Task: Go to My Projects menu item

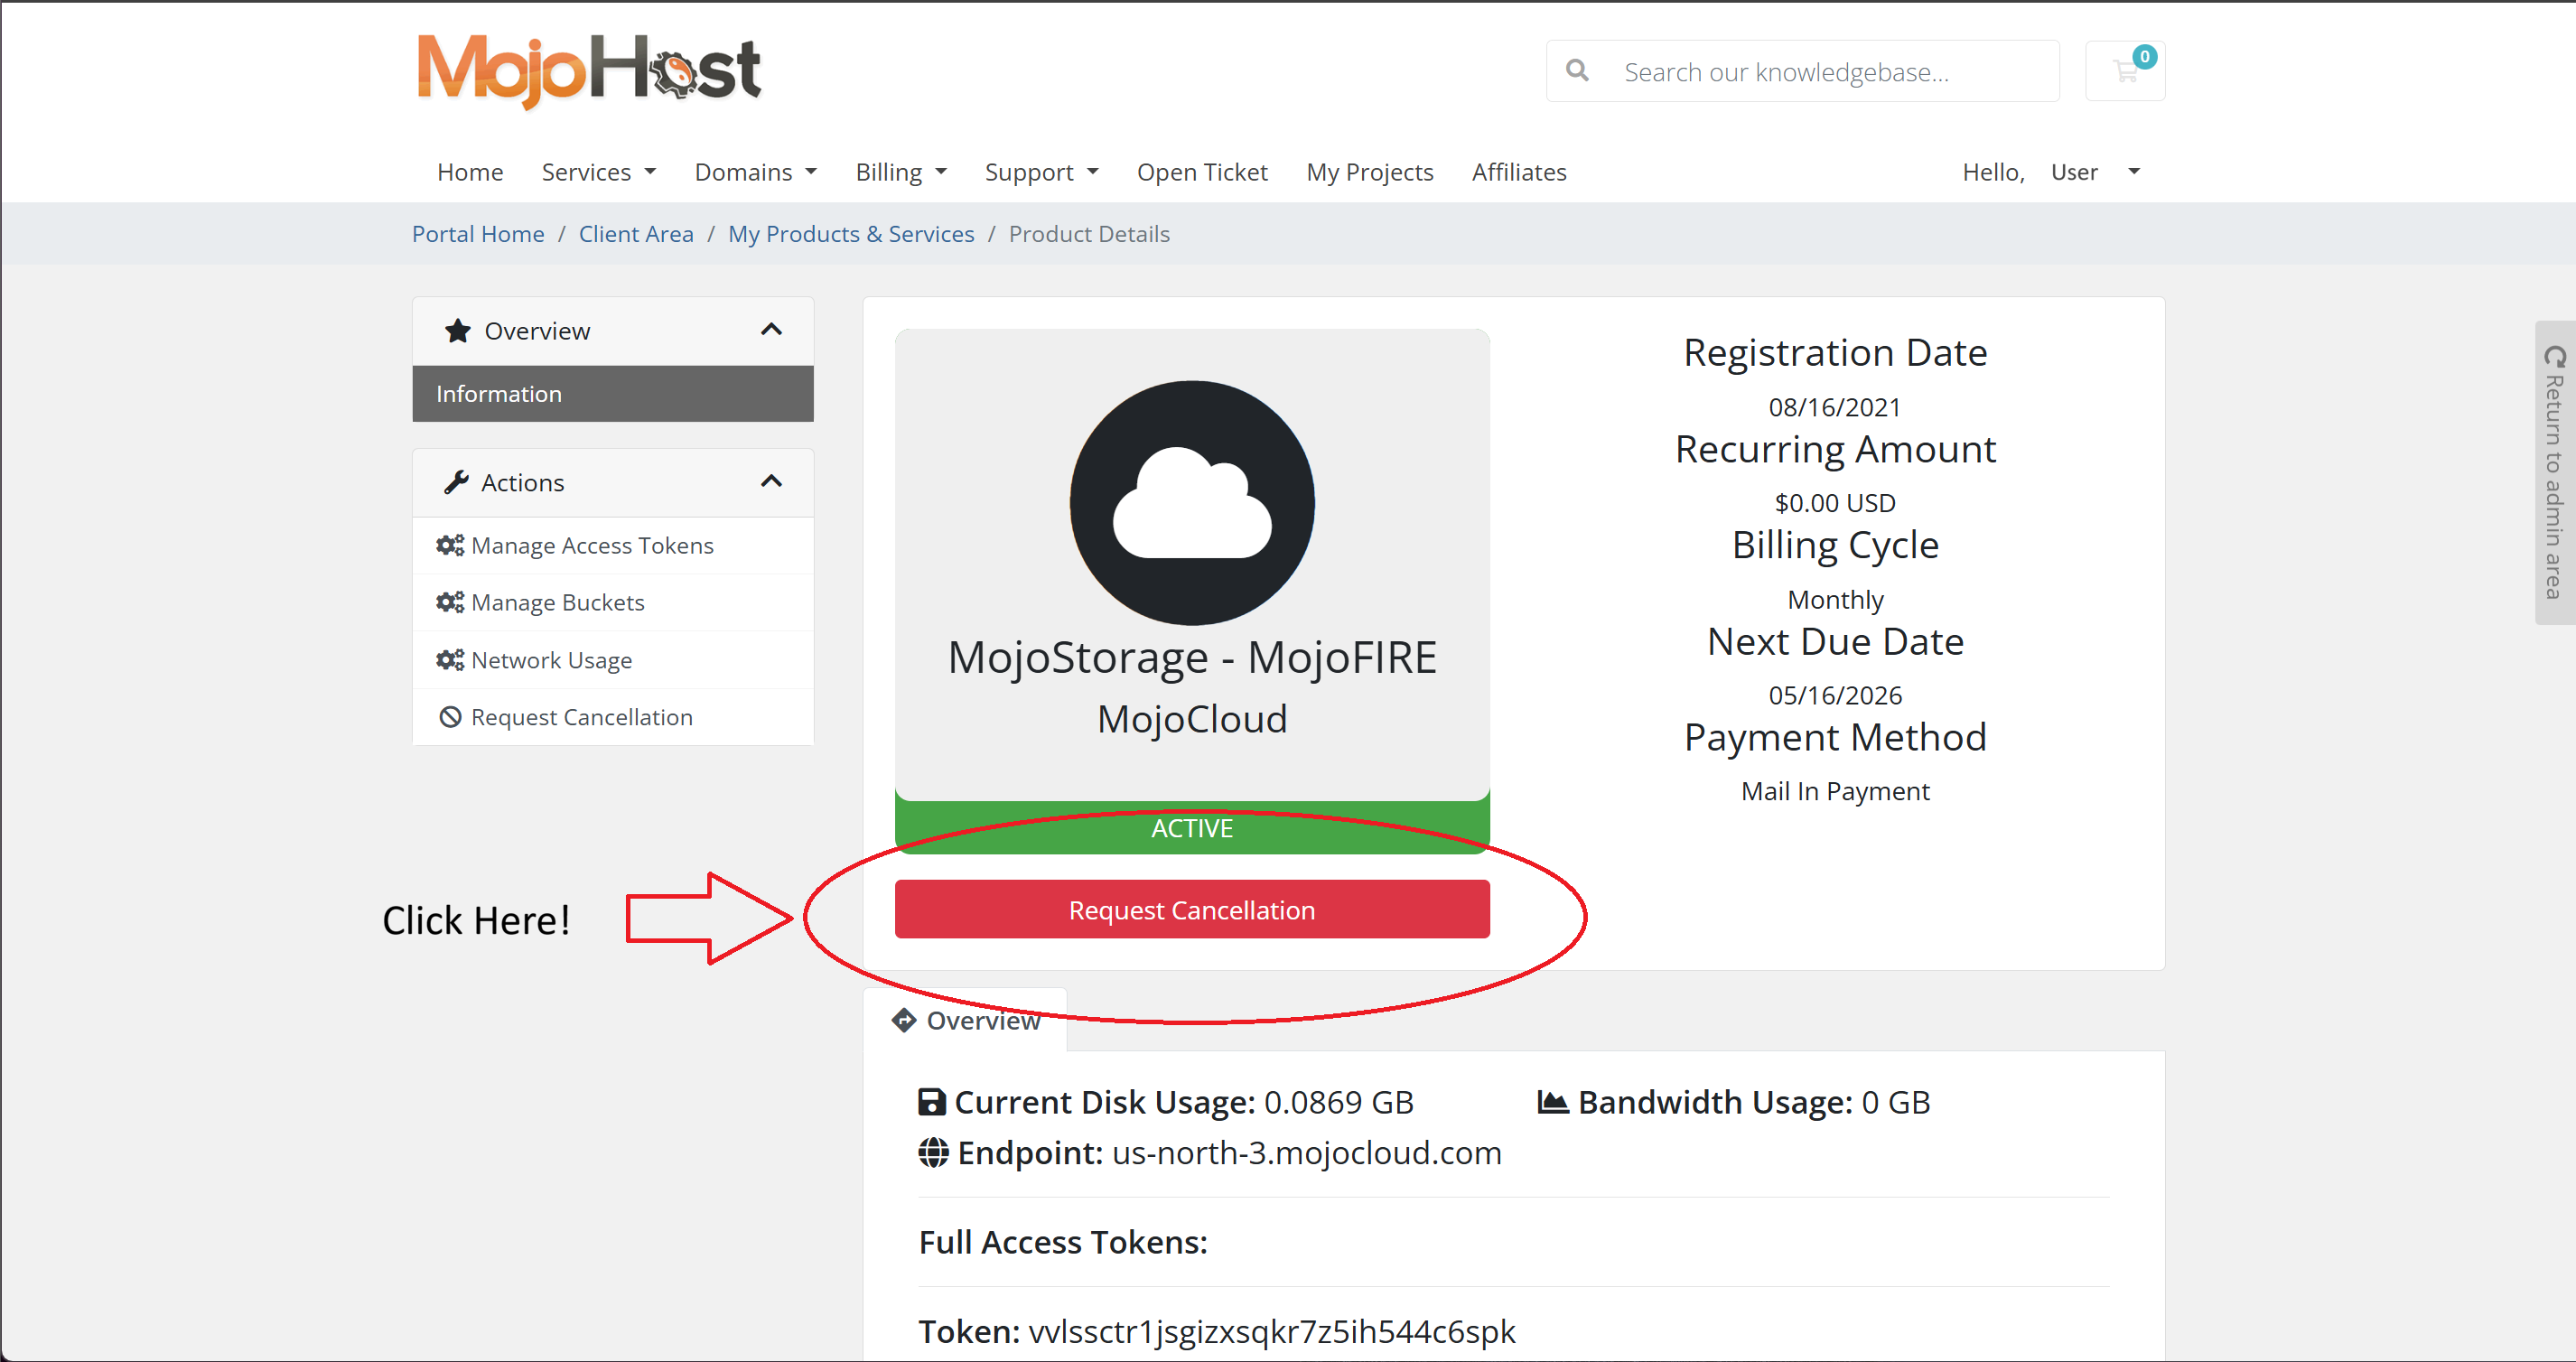Action: click(1369, 172)
